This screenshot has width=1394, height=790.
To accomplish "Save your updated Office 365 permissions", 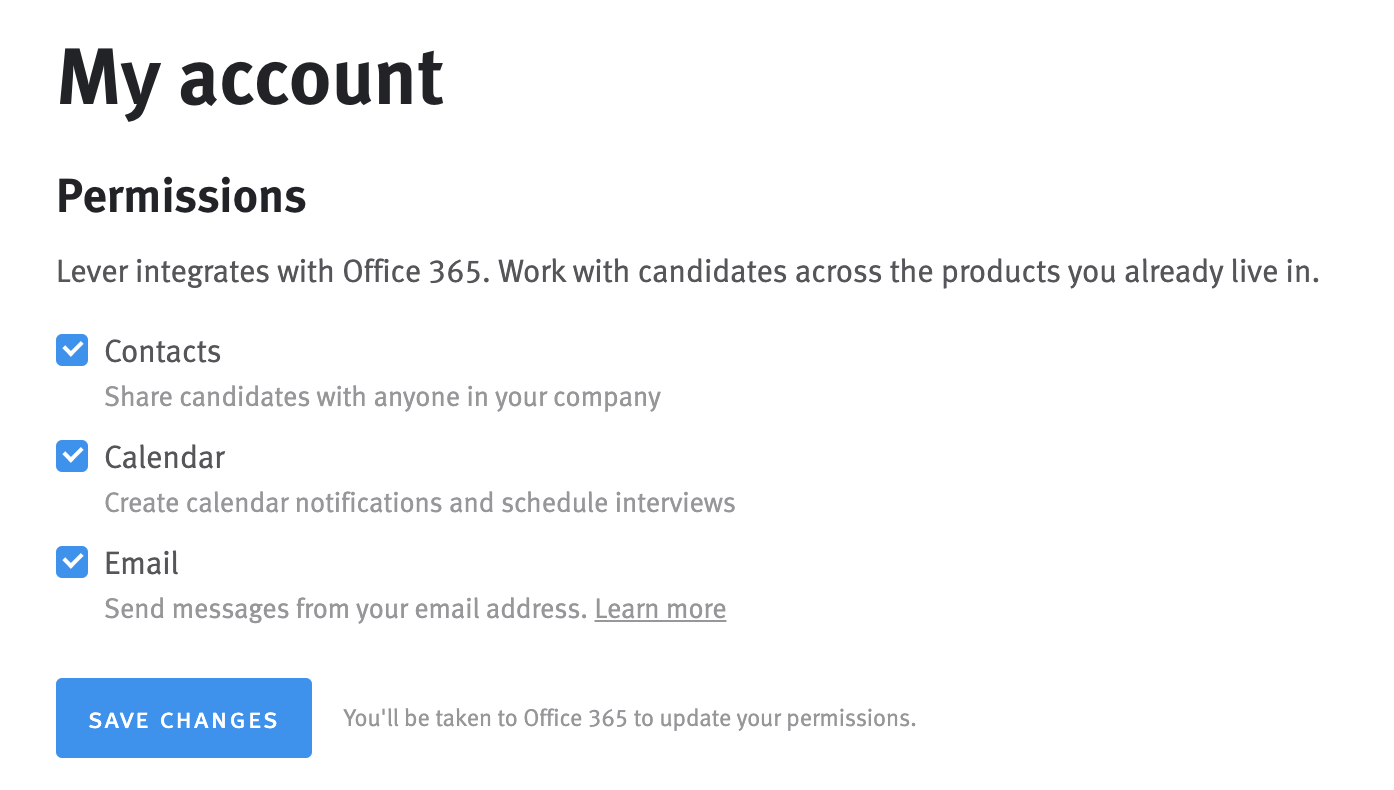I will (183, 718).
